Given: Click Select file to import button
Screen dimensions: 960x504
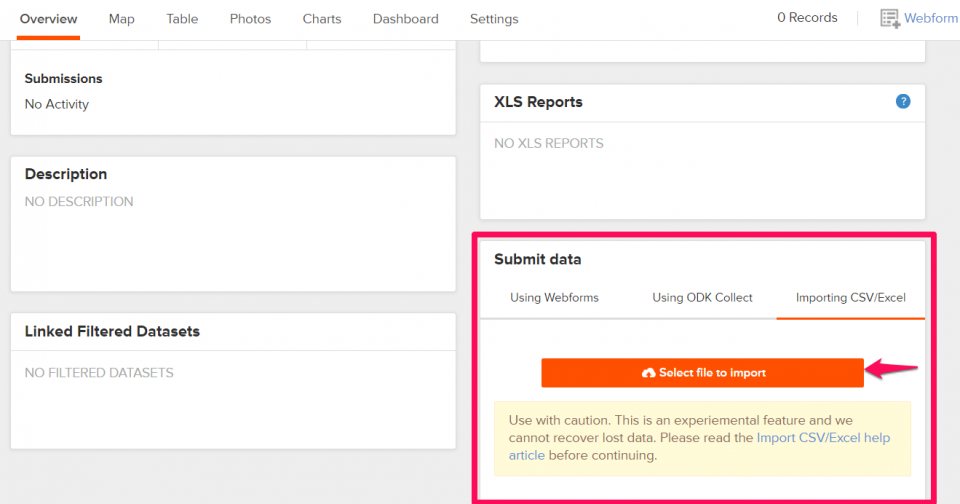Looking at the screenshot, I should [702, 373].
